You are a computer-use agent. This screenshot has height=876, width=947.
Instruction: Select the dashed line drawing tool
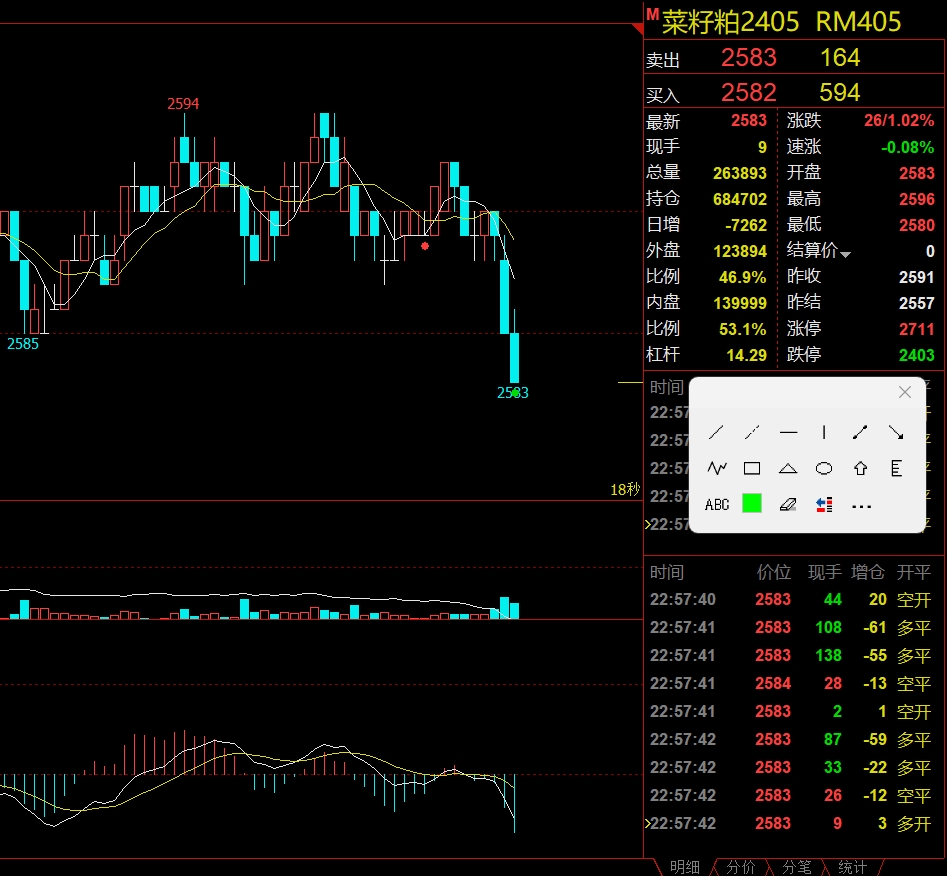coord(752,433)
